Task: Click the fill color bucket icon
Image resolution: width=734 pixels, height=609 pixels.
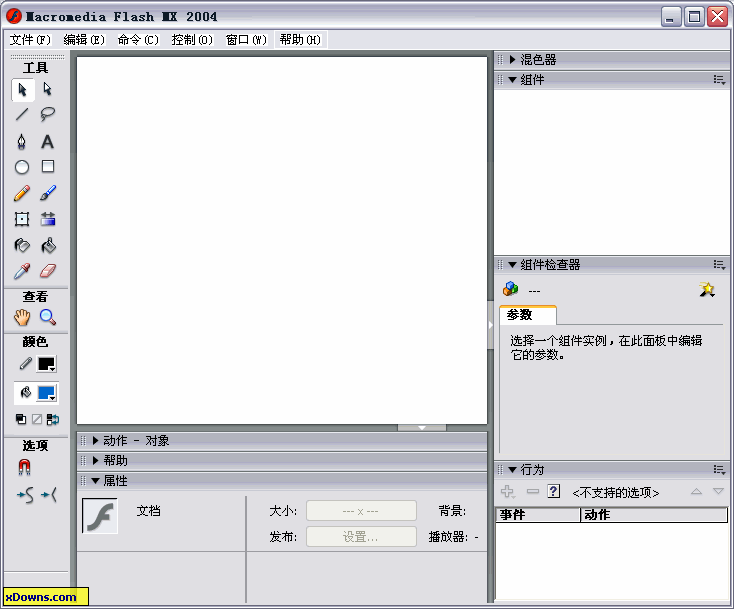Action: [x=25, y=393]
